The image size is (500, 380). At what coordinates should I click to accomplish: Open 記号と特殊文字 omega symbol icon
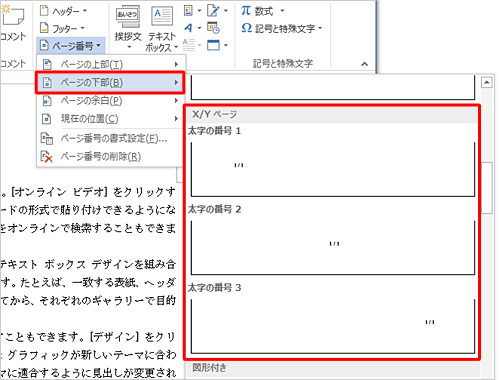point(246,28)
